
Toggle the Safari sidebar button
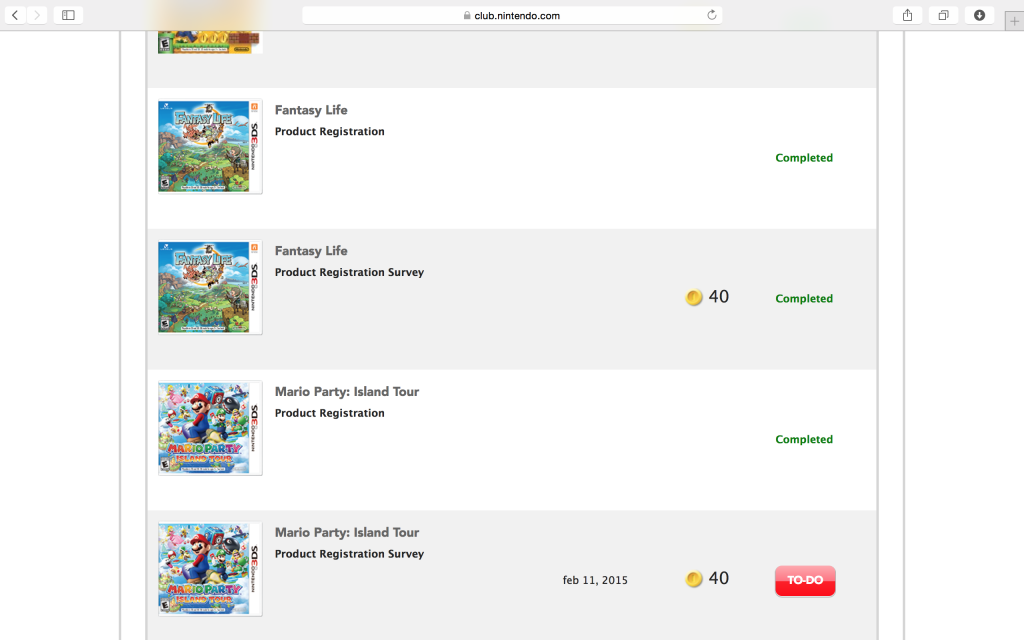68,15
